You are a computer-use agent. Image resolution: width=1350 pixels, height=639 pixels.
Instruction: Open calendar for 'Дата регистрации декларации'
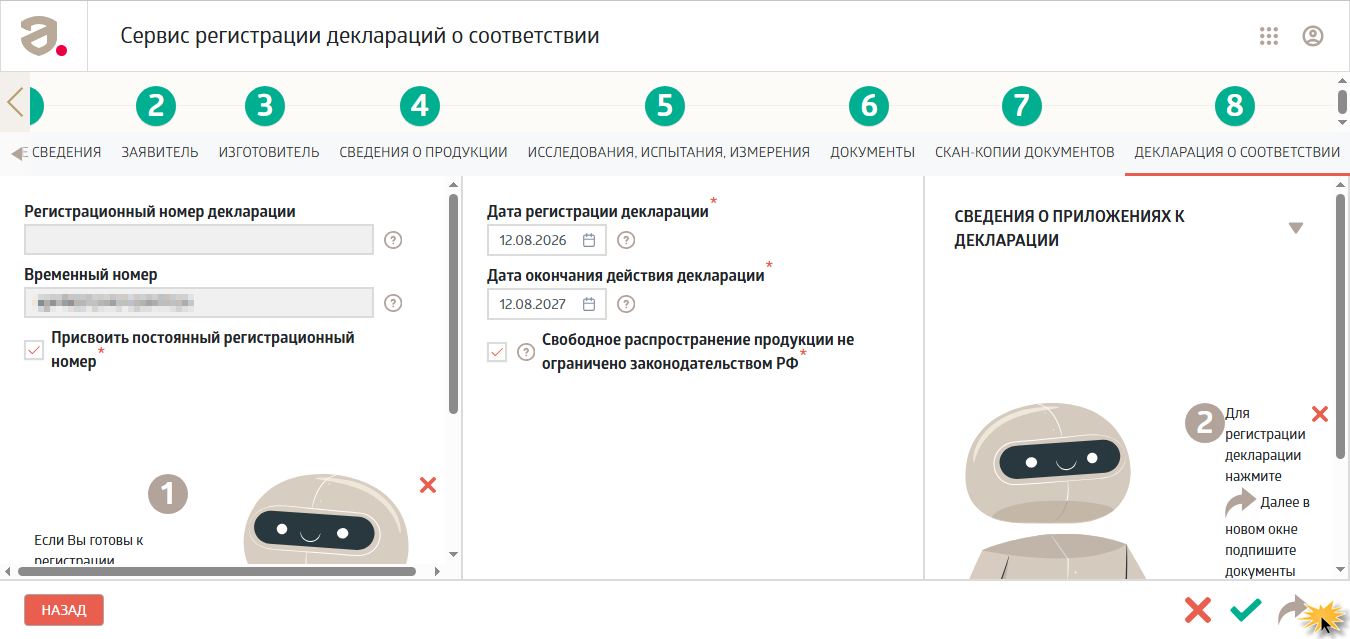[589, 240]
